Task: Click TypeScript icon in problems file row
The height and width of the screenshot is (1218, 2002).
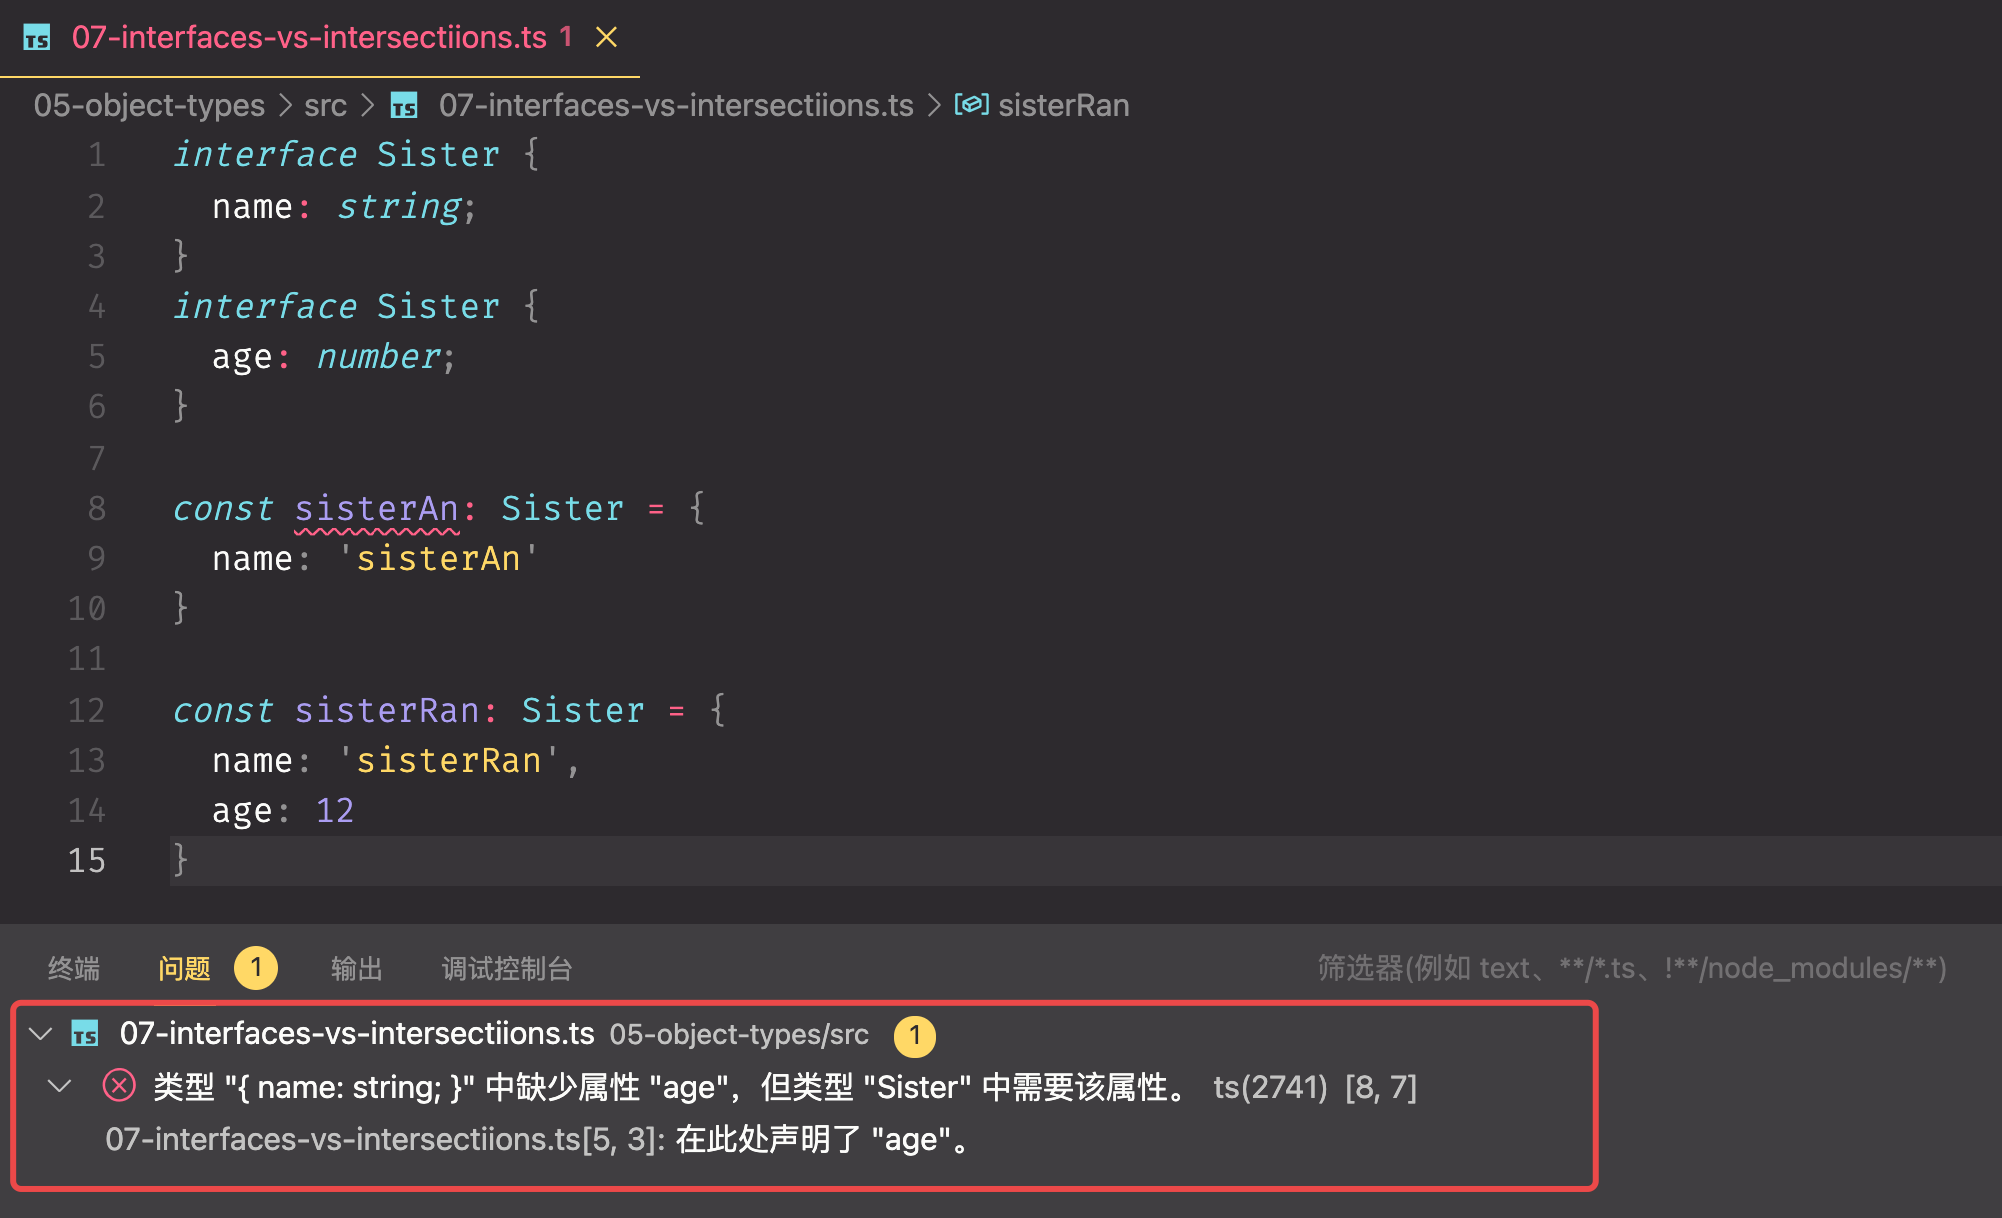Action: (x=85, y=1033)
